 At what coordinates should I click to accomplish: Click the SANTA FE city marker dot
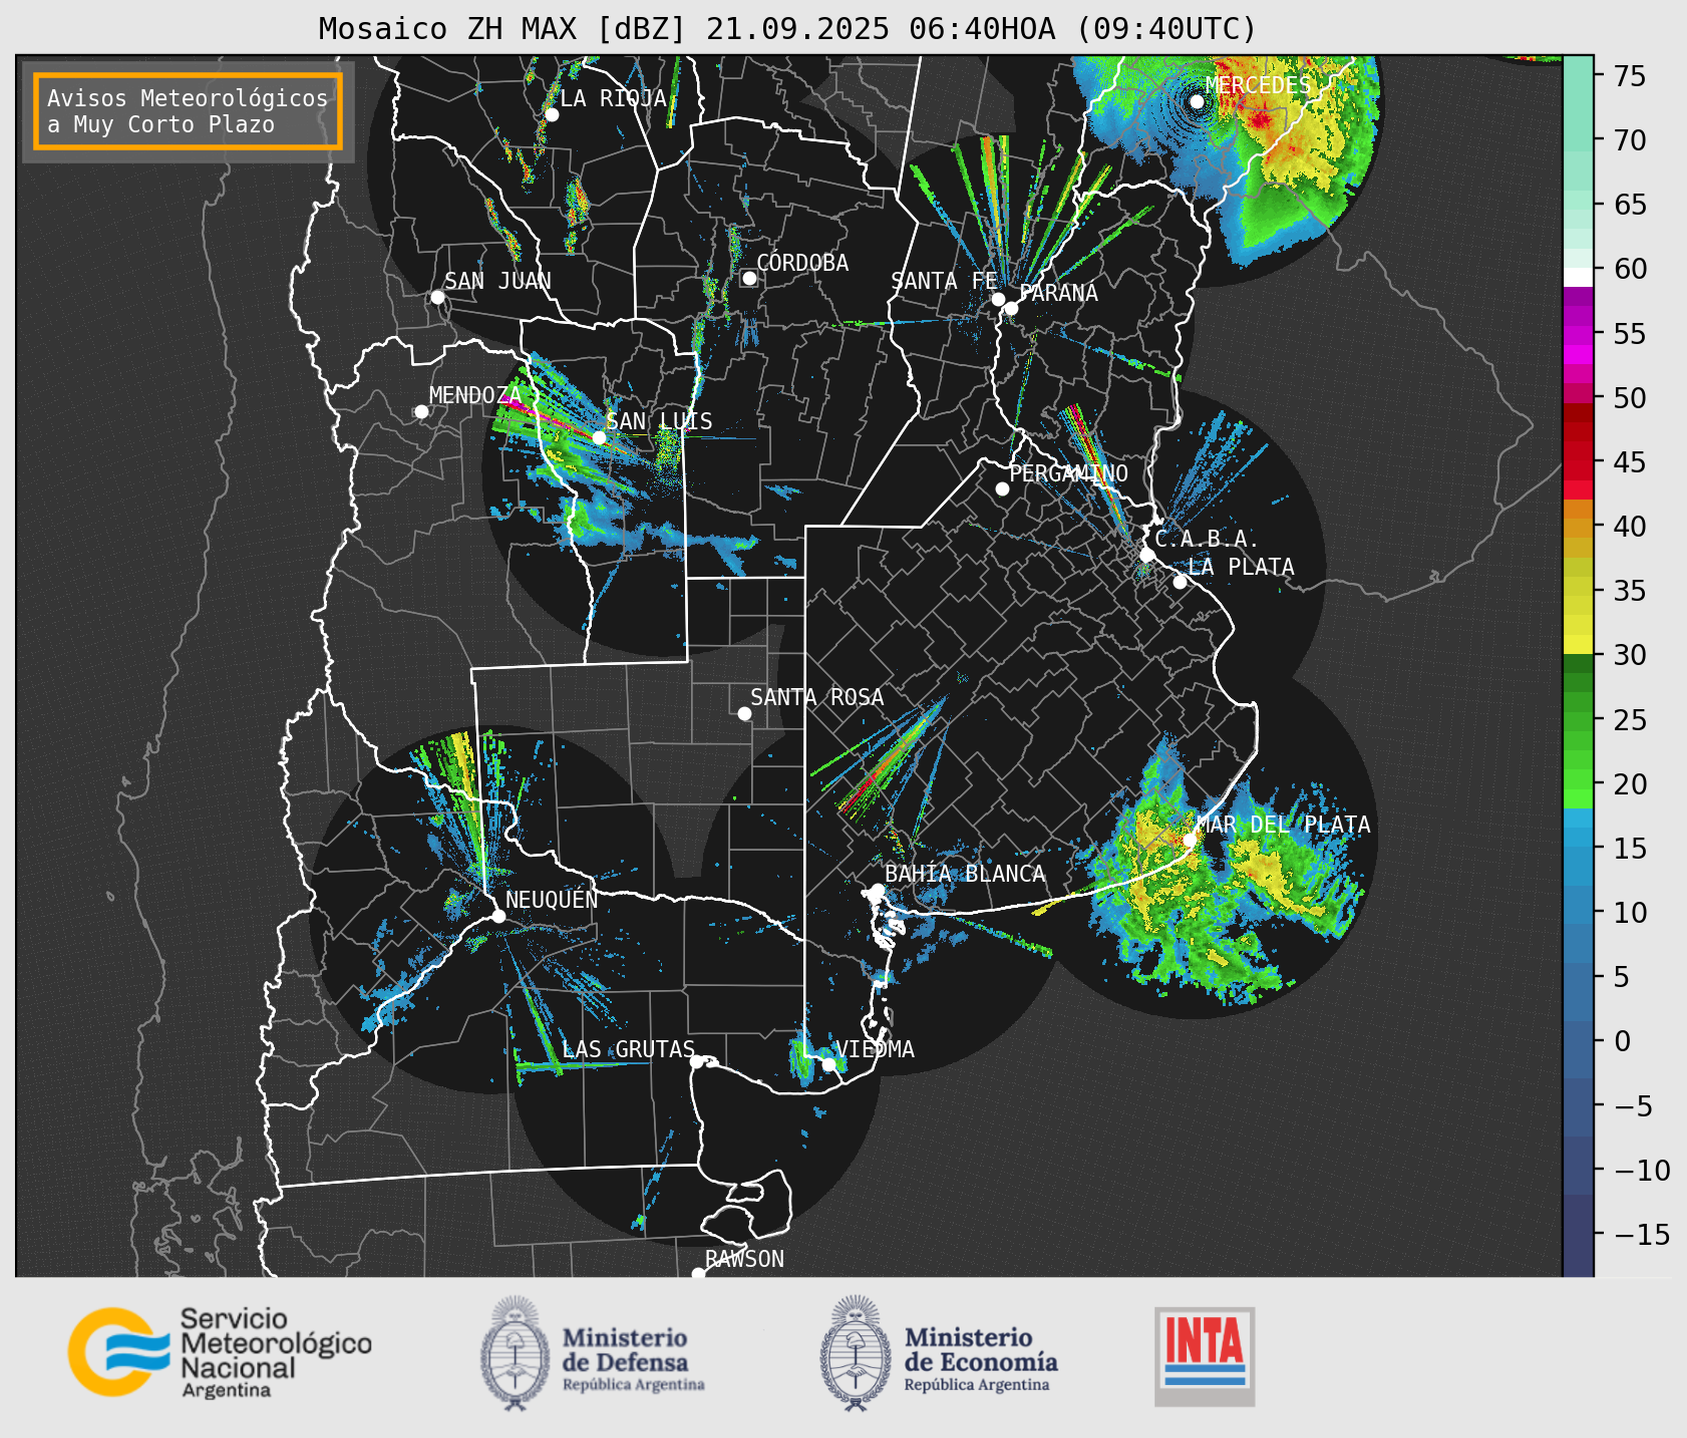(998, 299)
